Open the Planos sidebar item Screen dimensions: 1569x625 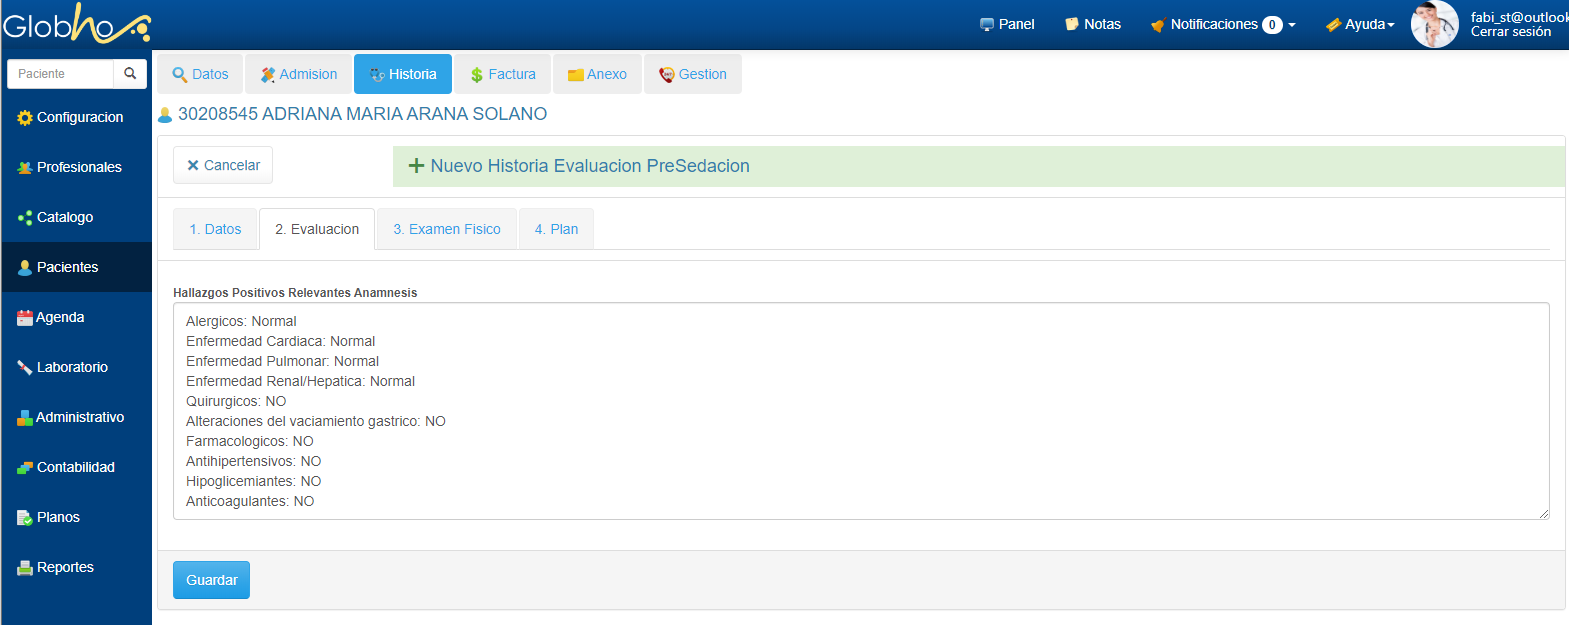click(x=58, y=517)
